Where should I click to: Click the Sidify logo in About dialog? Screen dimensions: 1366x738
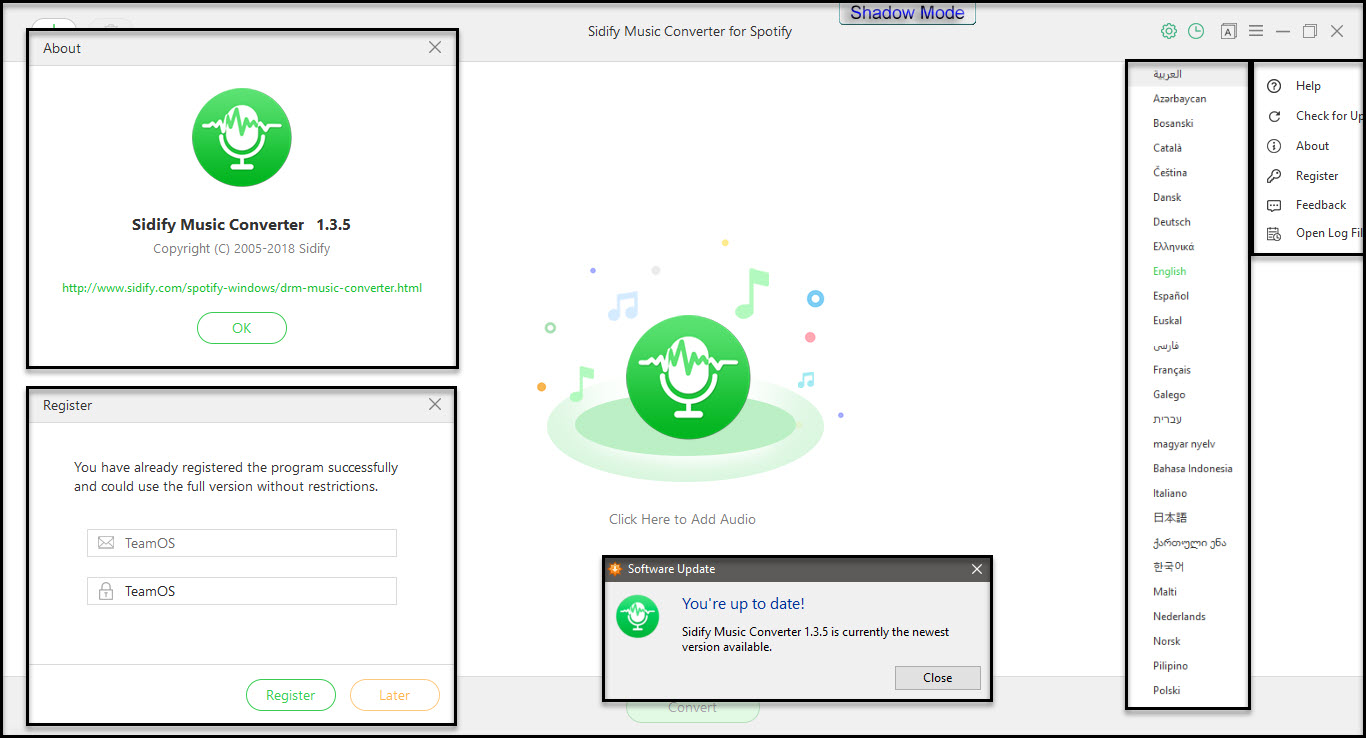pos(242,137)
